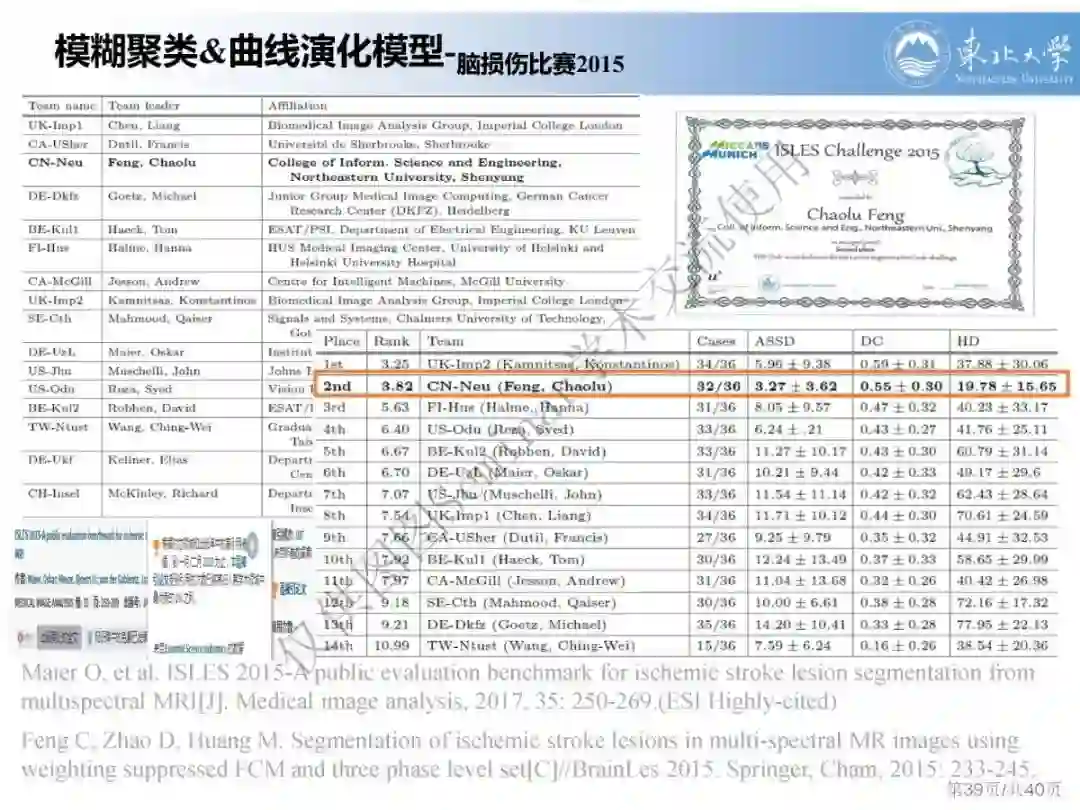
Task: Click the HD column header
Action: (x=968, y=341)
